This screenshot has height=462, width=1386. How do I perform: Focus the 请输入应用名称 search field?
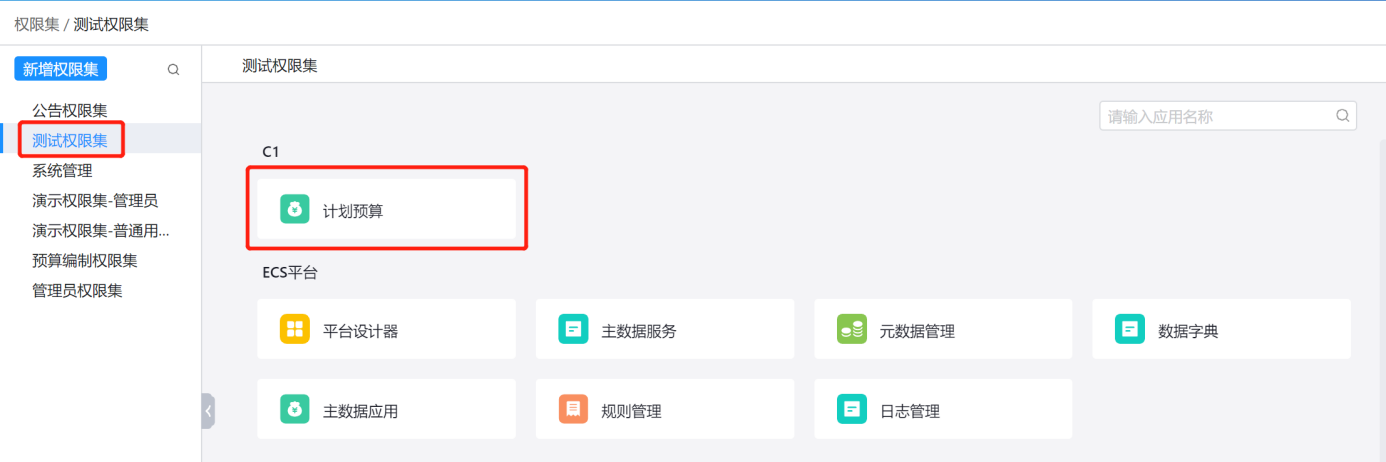1215,116
